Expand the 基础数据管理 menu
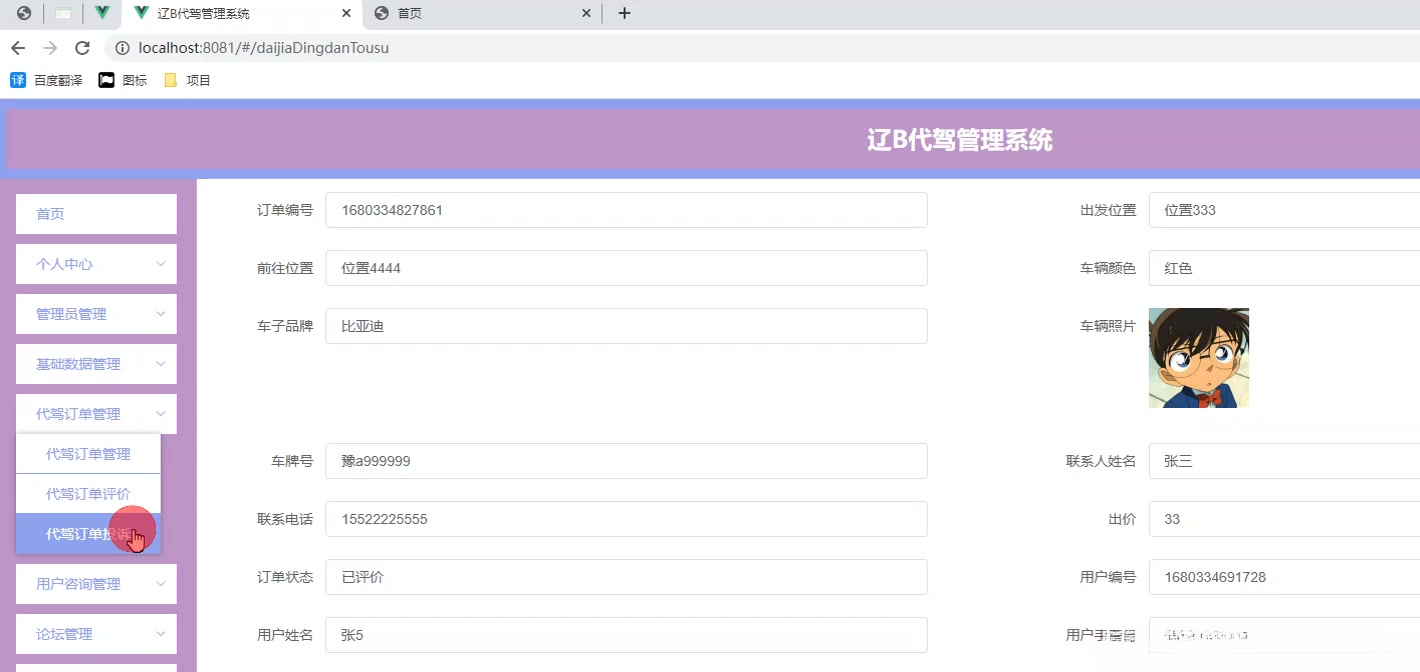 pos(96,364)
